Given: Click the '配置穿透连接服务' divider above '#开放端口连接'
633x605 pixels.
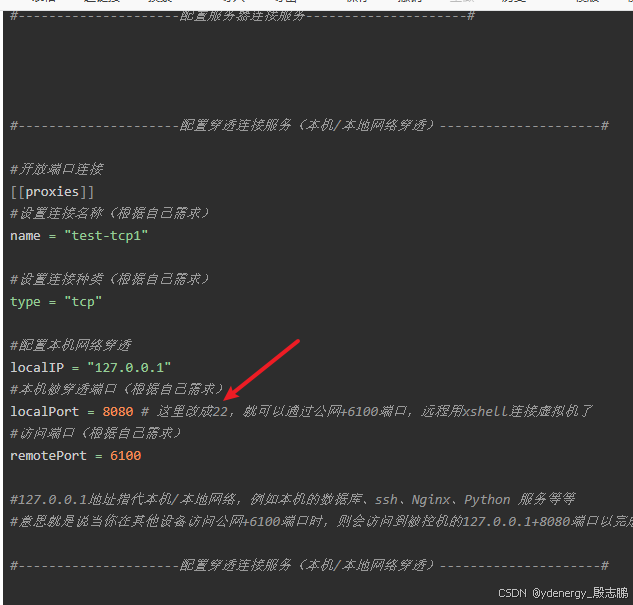Looking at the screenshot, I should (309, 125).
